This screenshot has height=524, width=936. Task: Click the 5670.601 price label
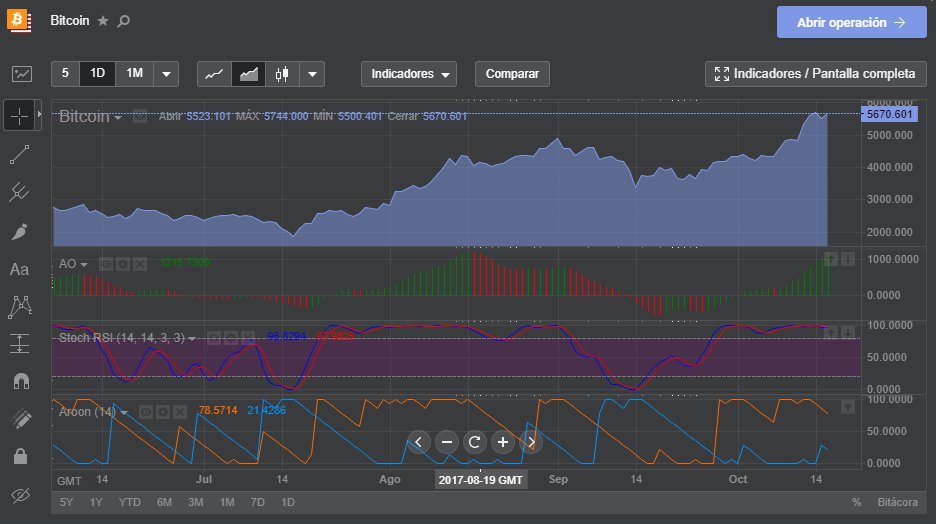point(889,114)
